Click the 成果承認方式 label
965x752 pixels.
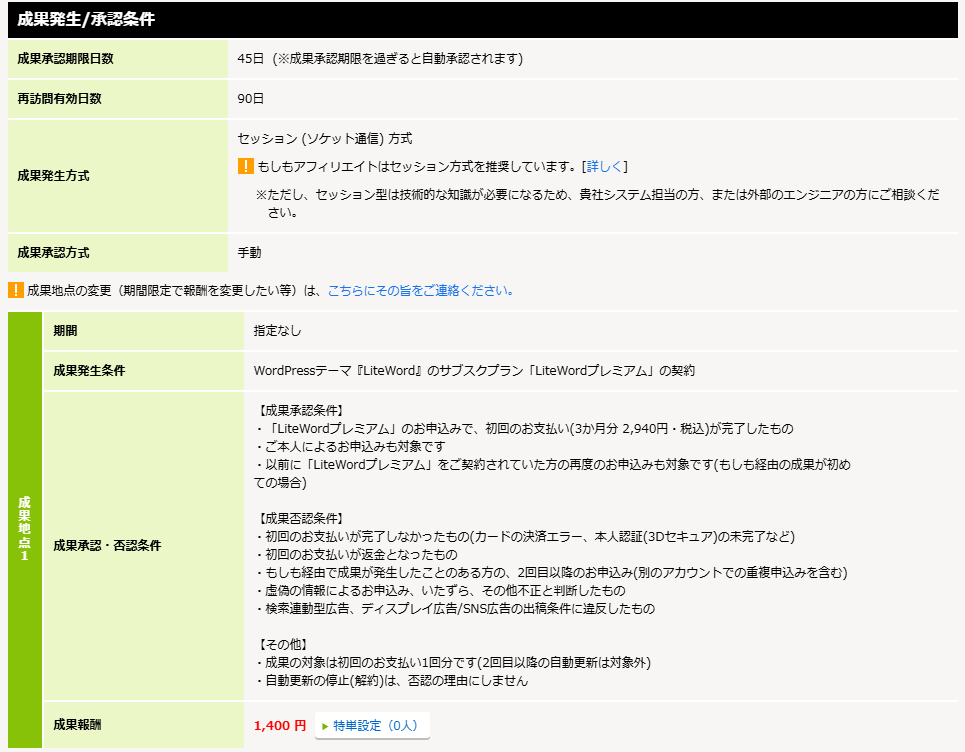click(53, 252)
